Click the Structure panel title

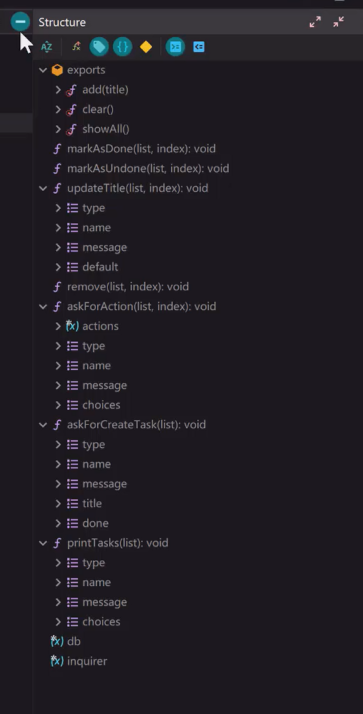(x=62, y=22)
